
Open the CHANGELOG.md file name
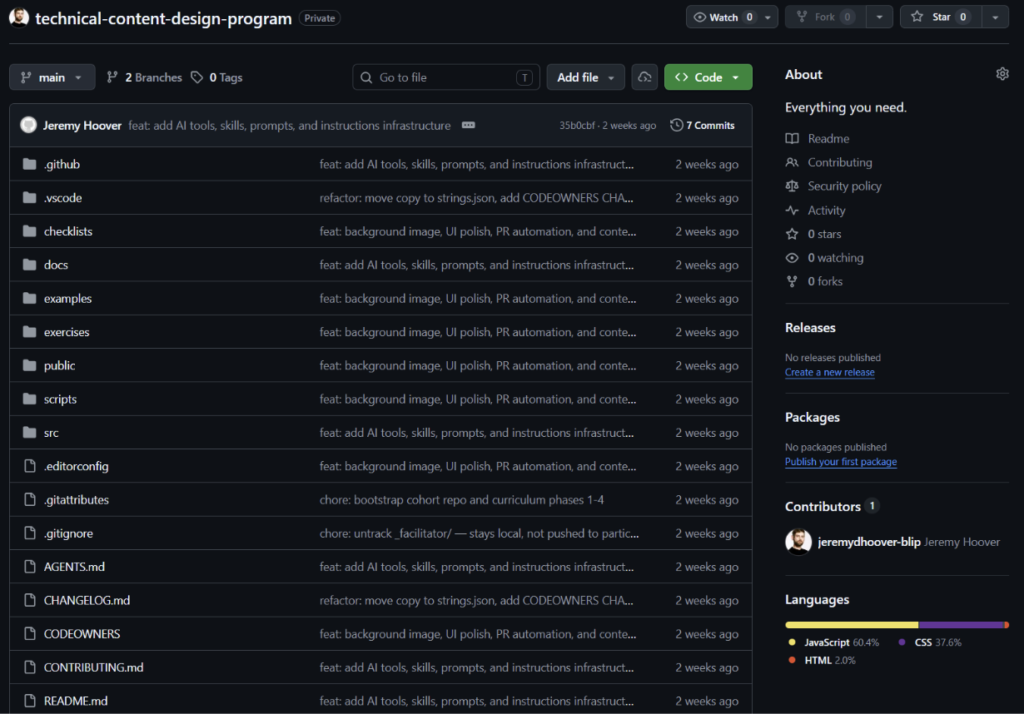[x=87, y=600]
